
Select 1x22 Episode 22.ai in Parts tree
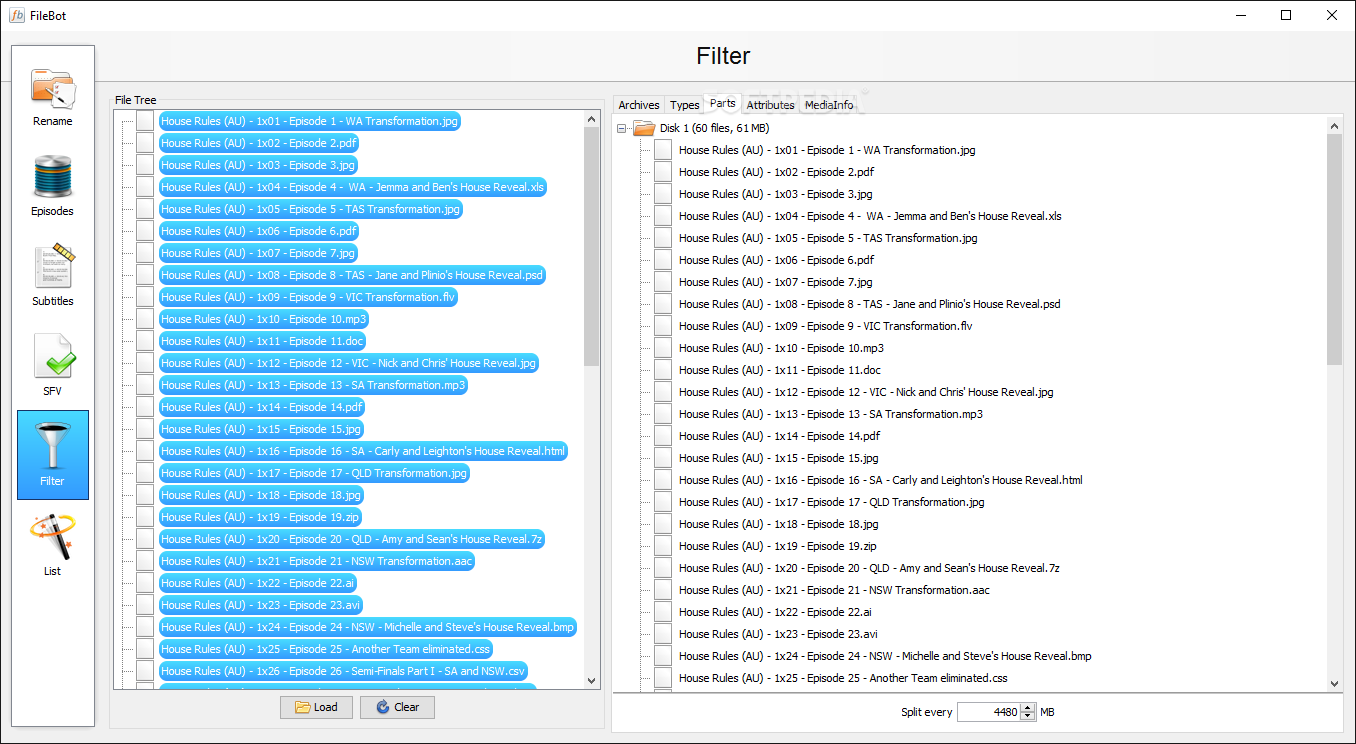[x=775, y=612]
